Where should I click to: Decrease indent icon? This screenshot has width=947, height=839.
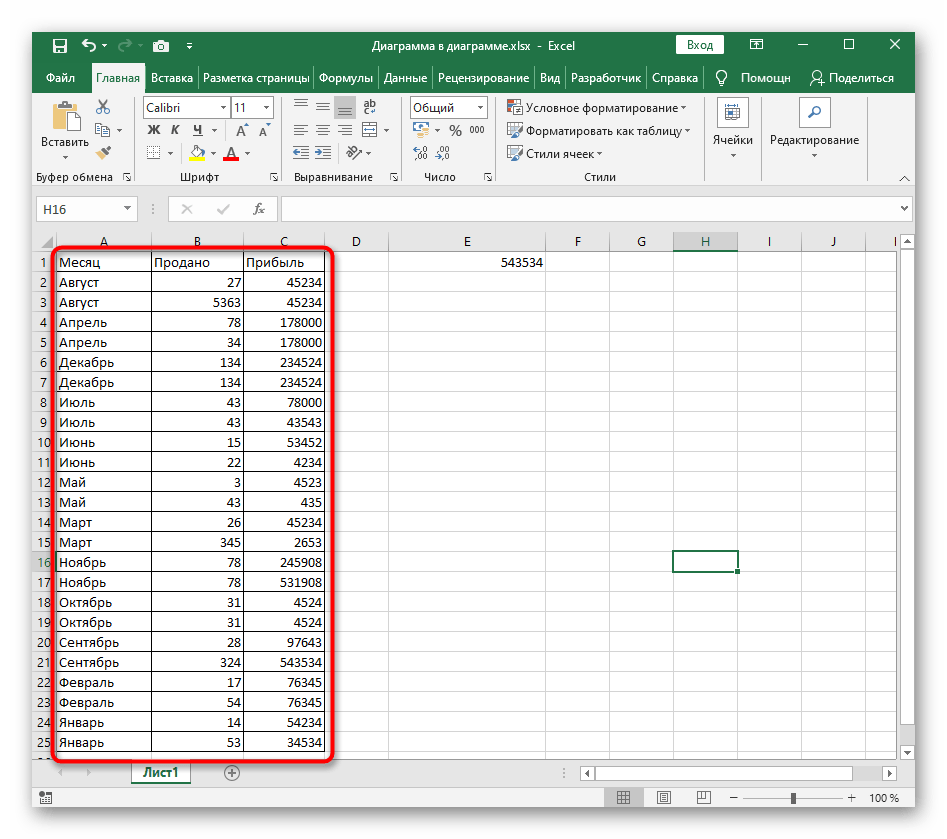(301, 153)
